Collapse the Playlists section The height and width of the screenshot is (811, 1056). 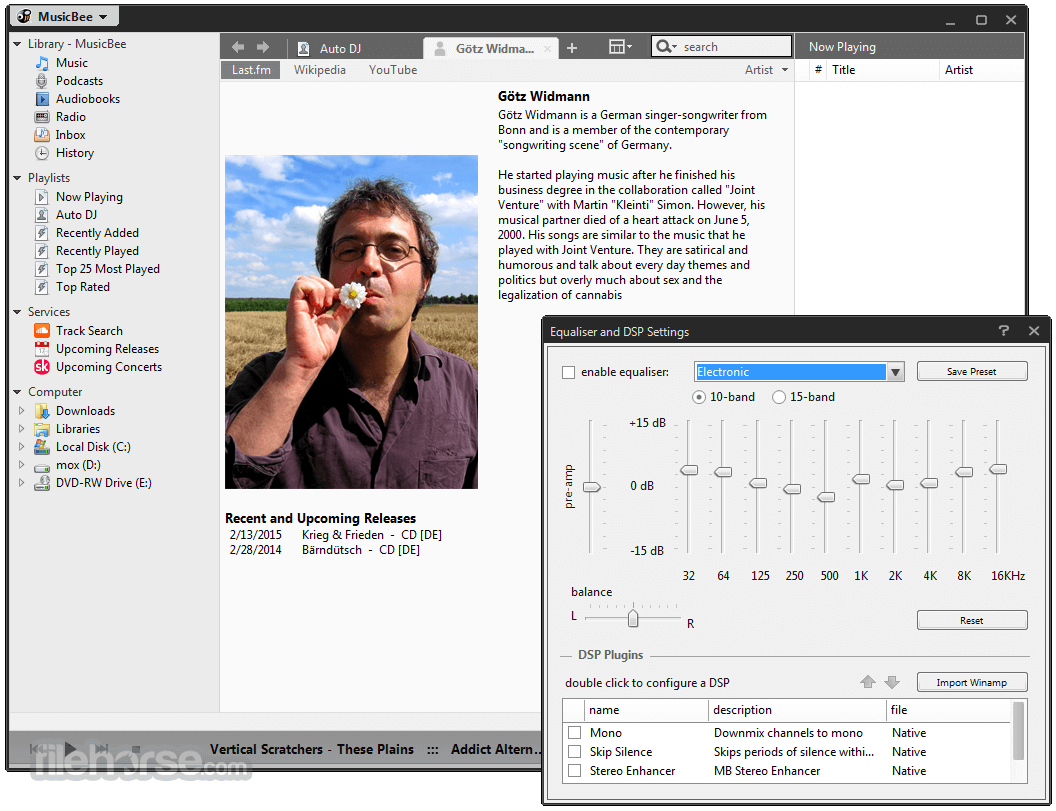17,179
